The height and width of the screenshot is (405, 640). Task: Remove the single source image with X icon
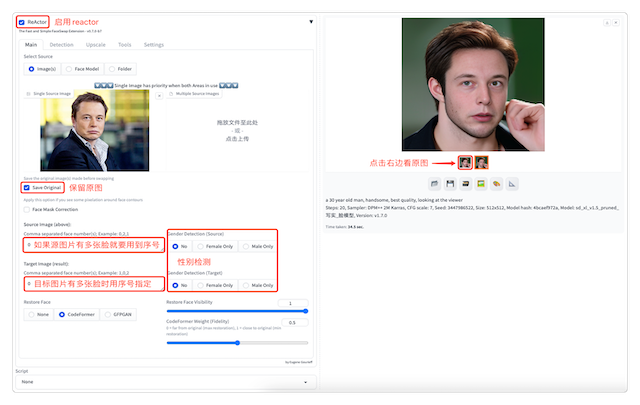point(159,96)
